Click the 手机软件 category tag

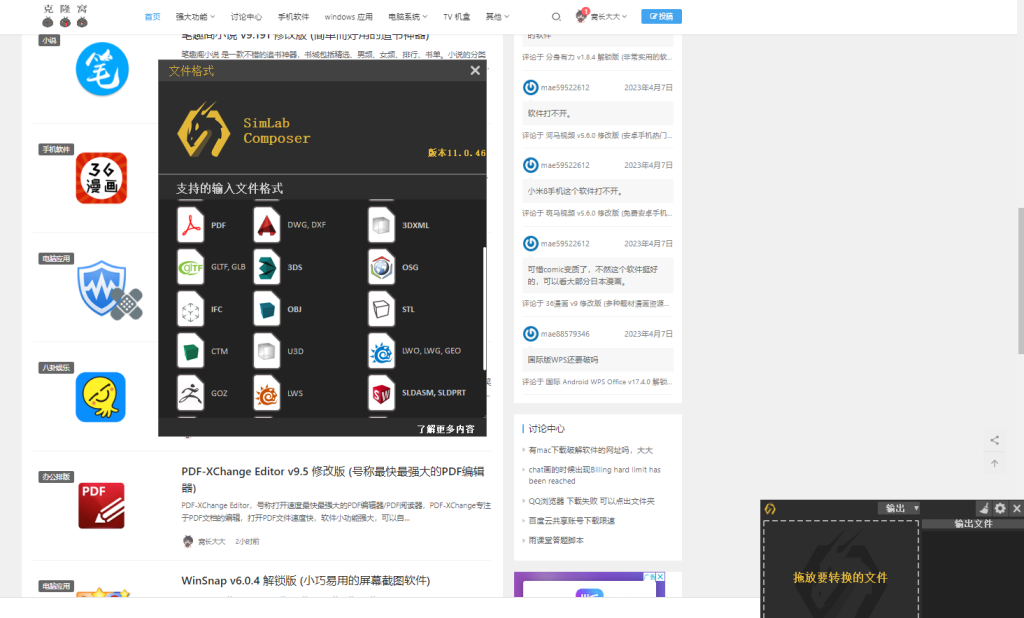[56, 149]
